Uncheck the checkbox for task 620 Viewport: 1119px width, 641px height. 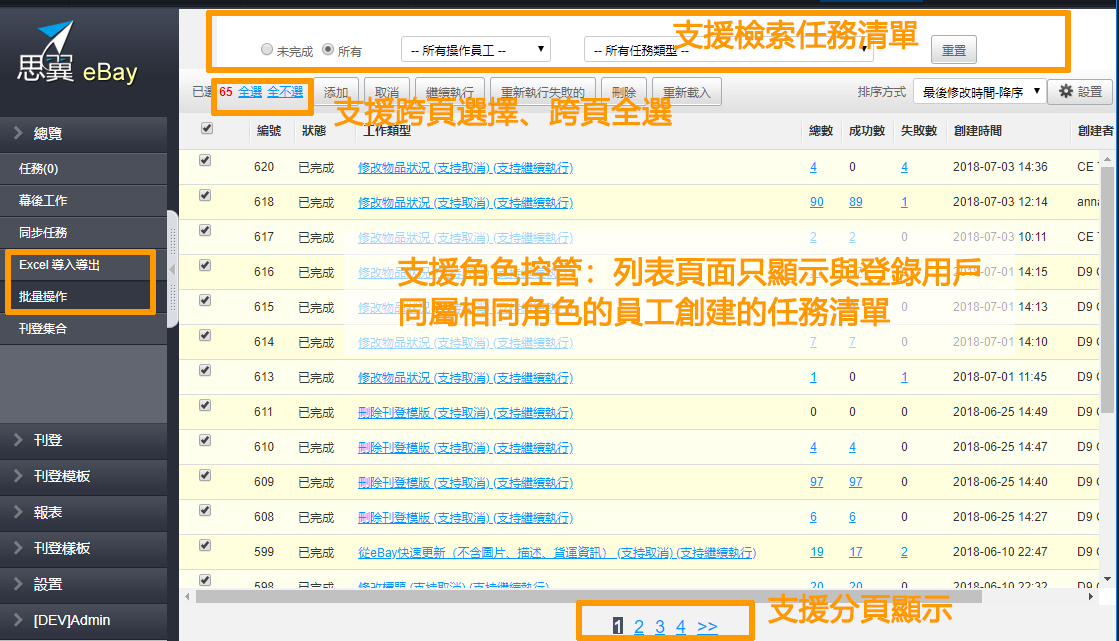pos(205,160)
